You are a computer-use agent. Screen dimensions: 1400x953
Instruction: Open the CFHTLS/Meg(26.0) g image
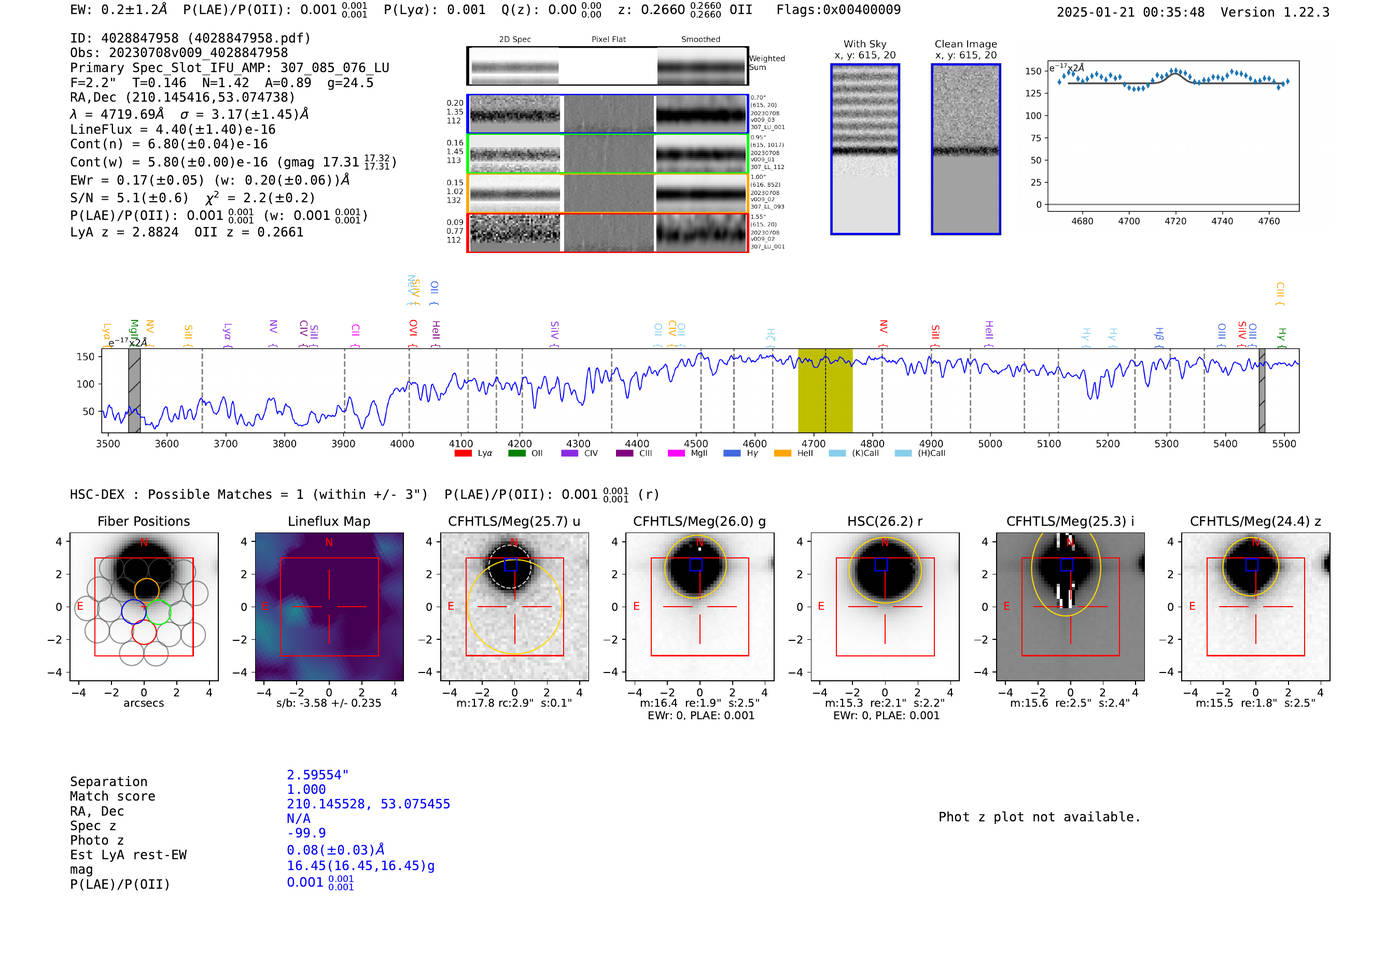coord(700,606)
